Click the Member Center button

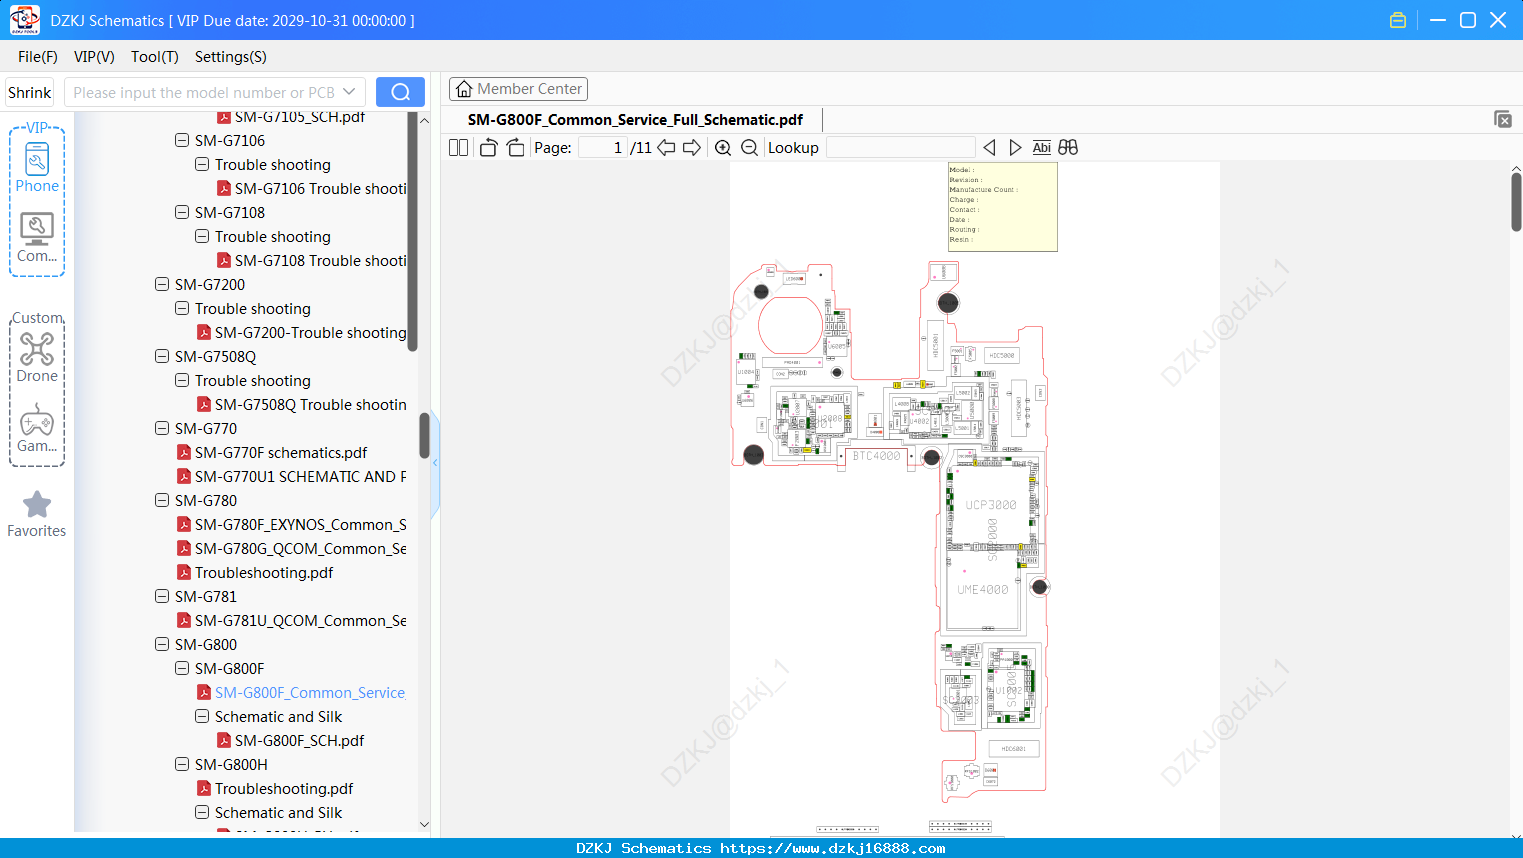[518, 89]
